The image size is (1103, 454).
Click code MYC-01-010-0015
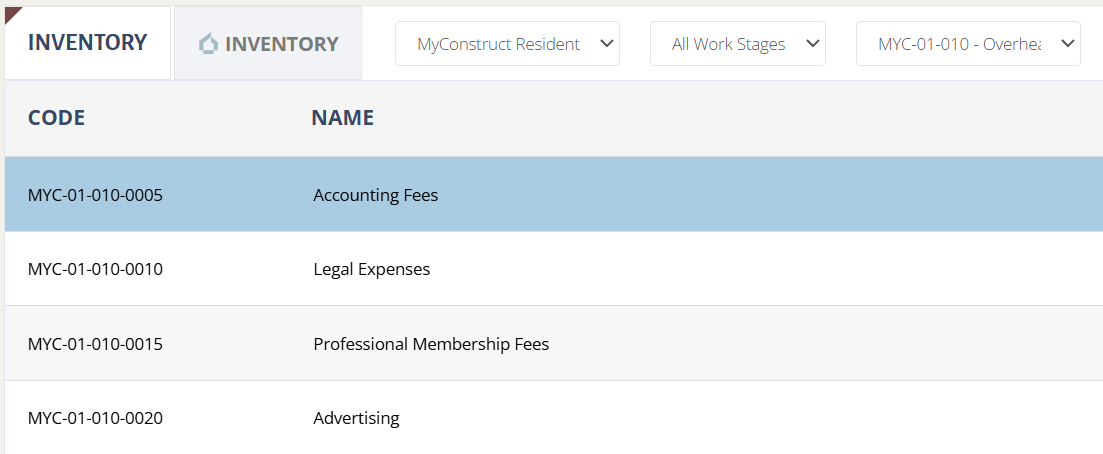95,344
